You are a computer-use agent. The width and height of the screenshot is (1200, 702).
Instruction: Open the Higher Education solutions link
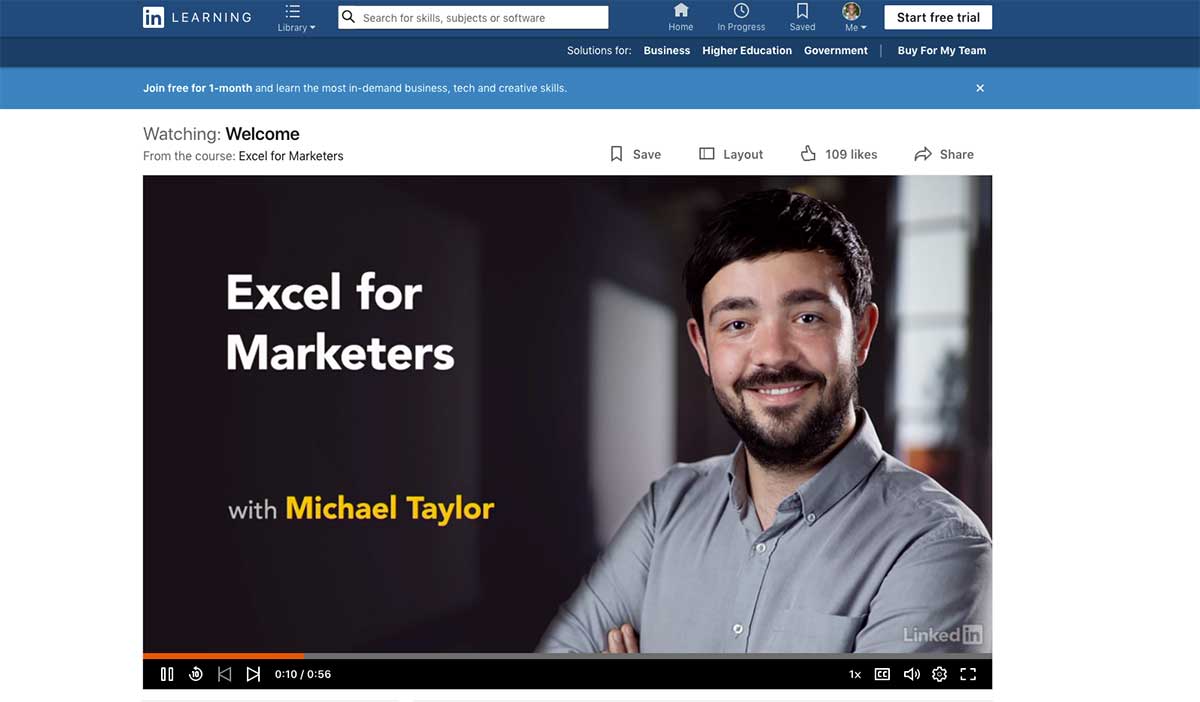click(747, 50)
